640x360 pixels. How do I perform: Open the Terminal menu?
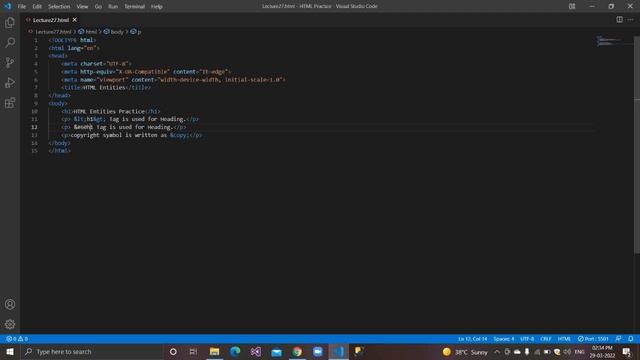(135, 7)
